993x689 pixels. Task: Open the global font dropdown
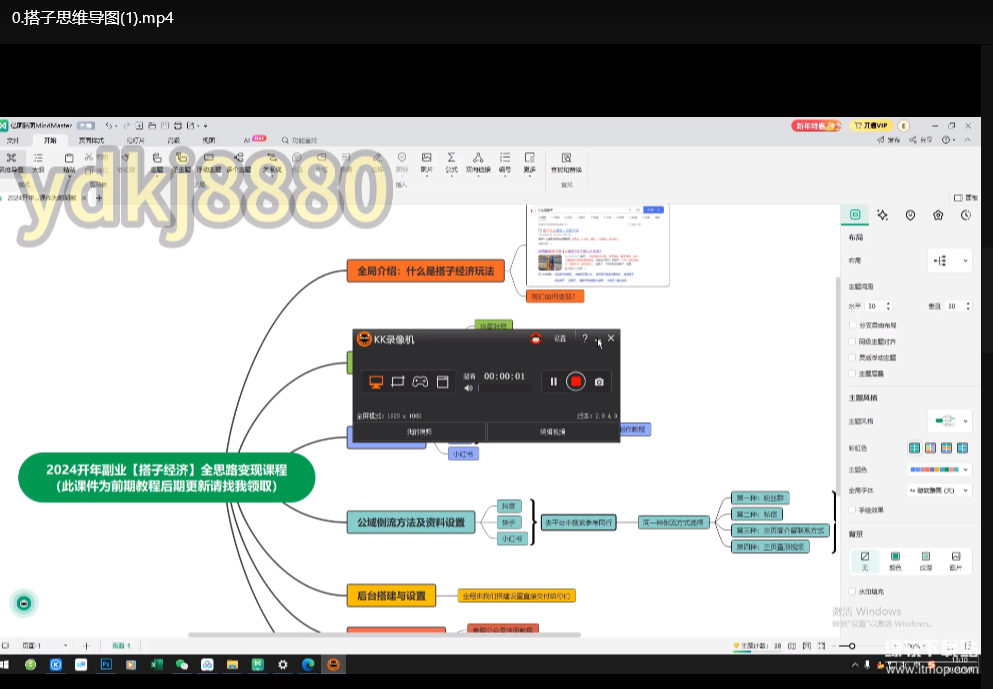(x=939, y=491)
